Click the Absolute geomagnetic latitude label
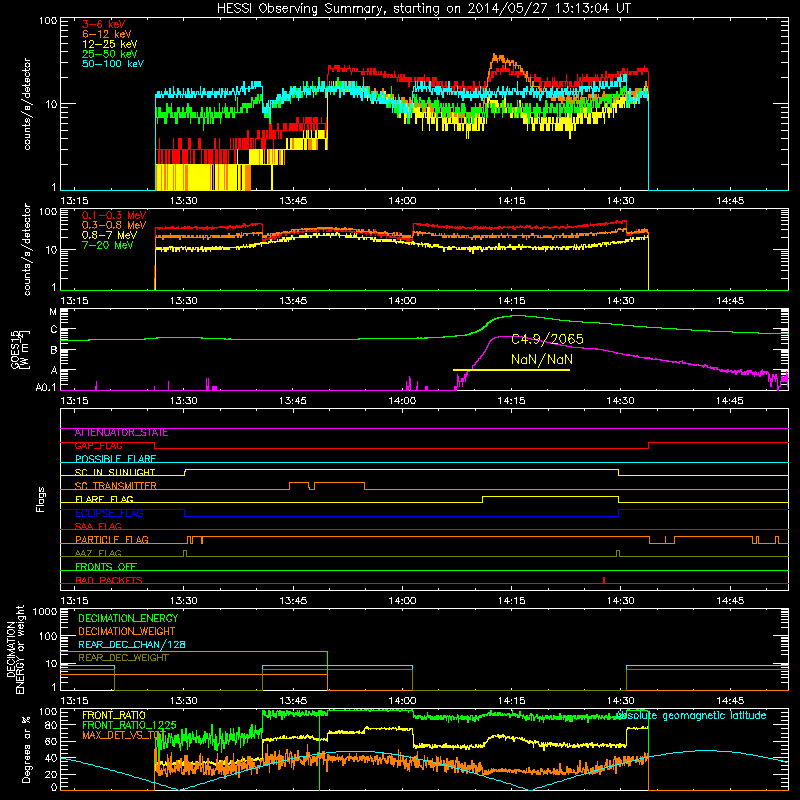This screenshot has width=800, height=800. point(691,716)
